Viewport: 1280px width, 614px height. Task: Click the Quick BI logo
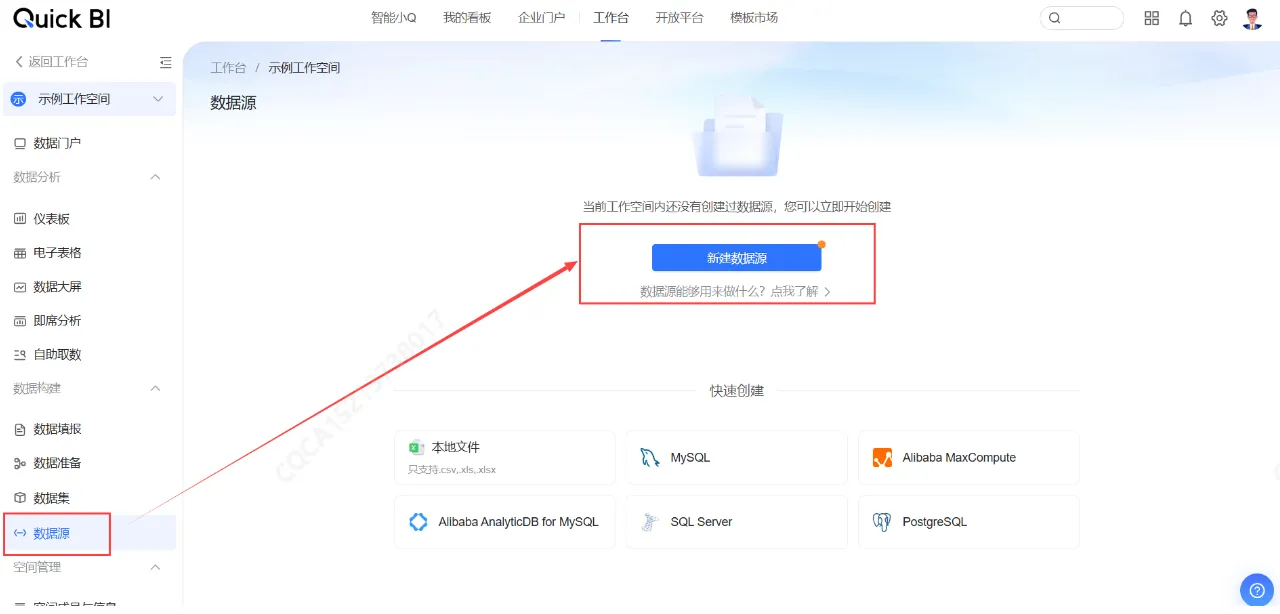[62, 17]
